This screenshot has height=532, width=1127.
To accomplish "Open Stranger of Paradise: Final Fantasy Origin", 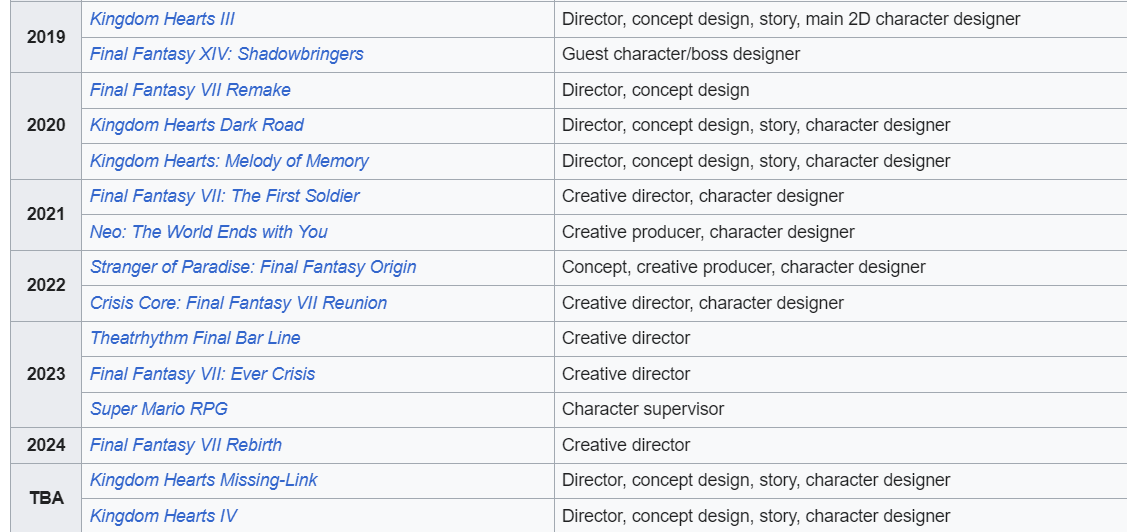I will (253, 267).
